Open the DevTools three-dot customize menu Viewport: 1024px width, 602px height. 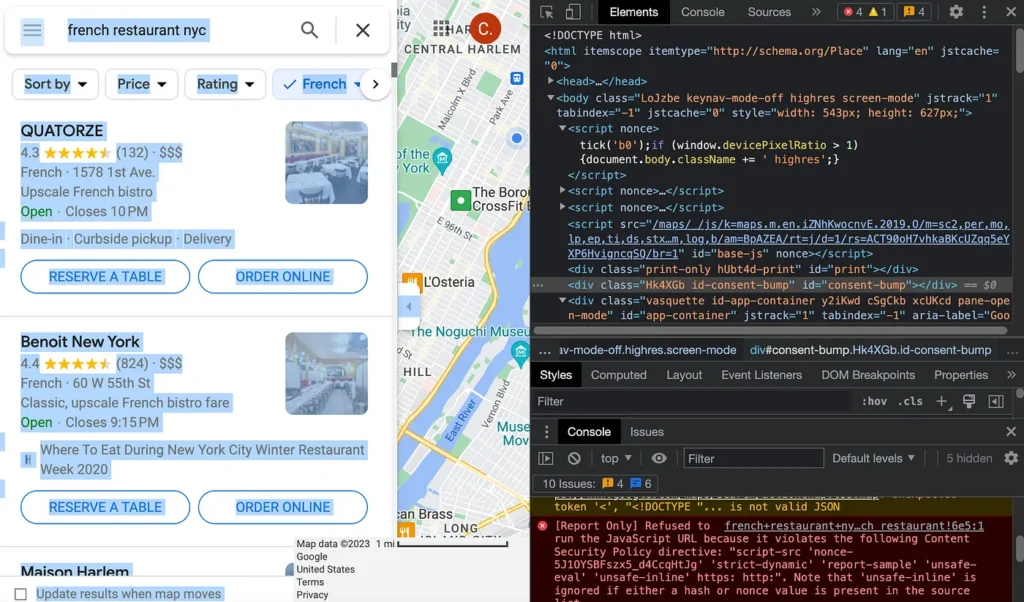pos(984,12)
